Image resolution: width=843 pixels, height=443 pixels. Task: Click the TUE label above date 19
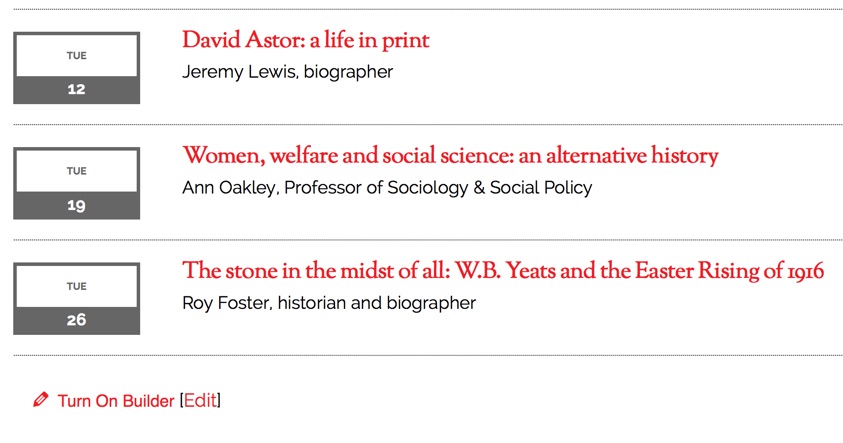(x=76, y=171)
